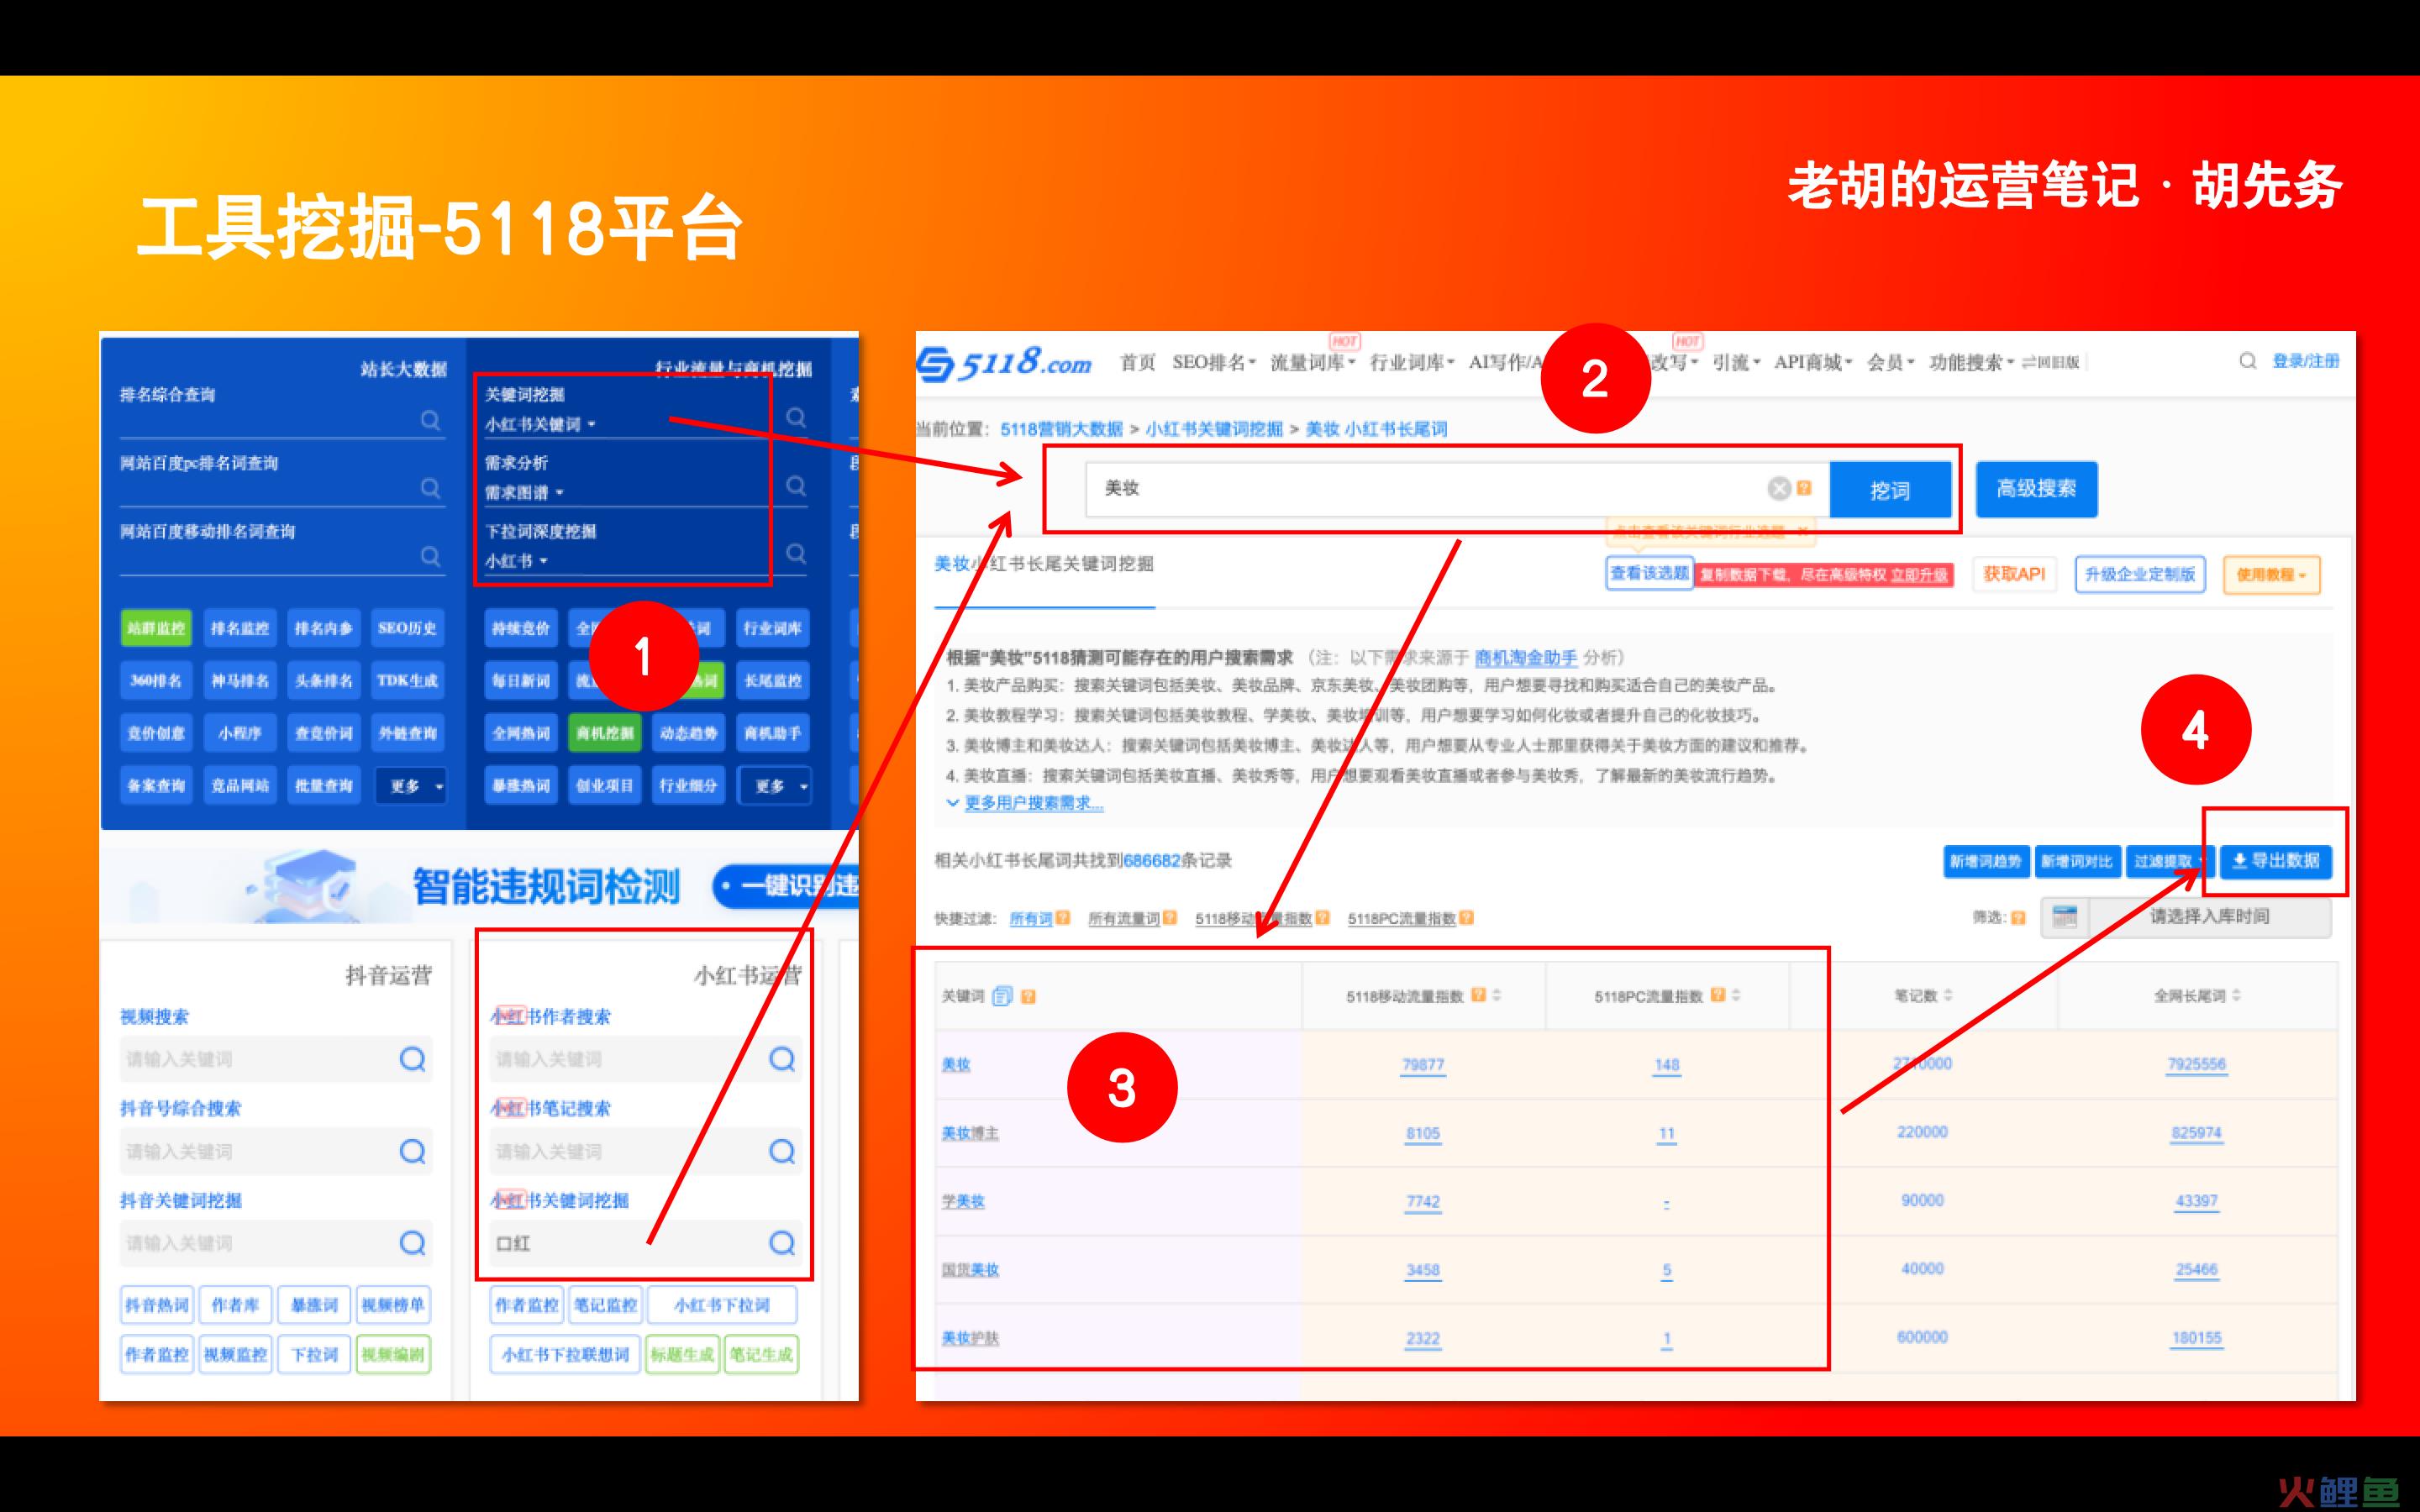The image size is (2420, 1512).
Task: Open 小红书 dropdown under 下拉词深度挖掘
Action: pyautogui.click(x=517, y=561)
